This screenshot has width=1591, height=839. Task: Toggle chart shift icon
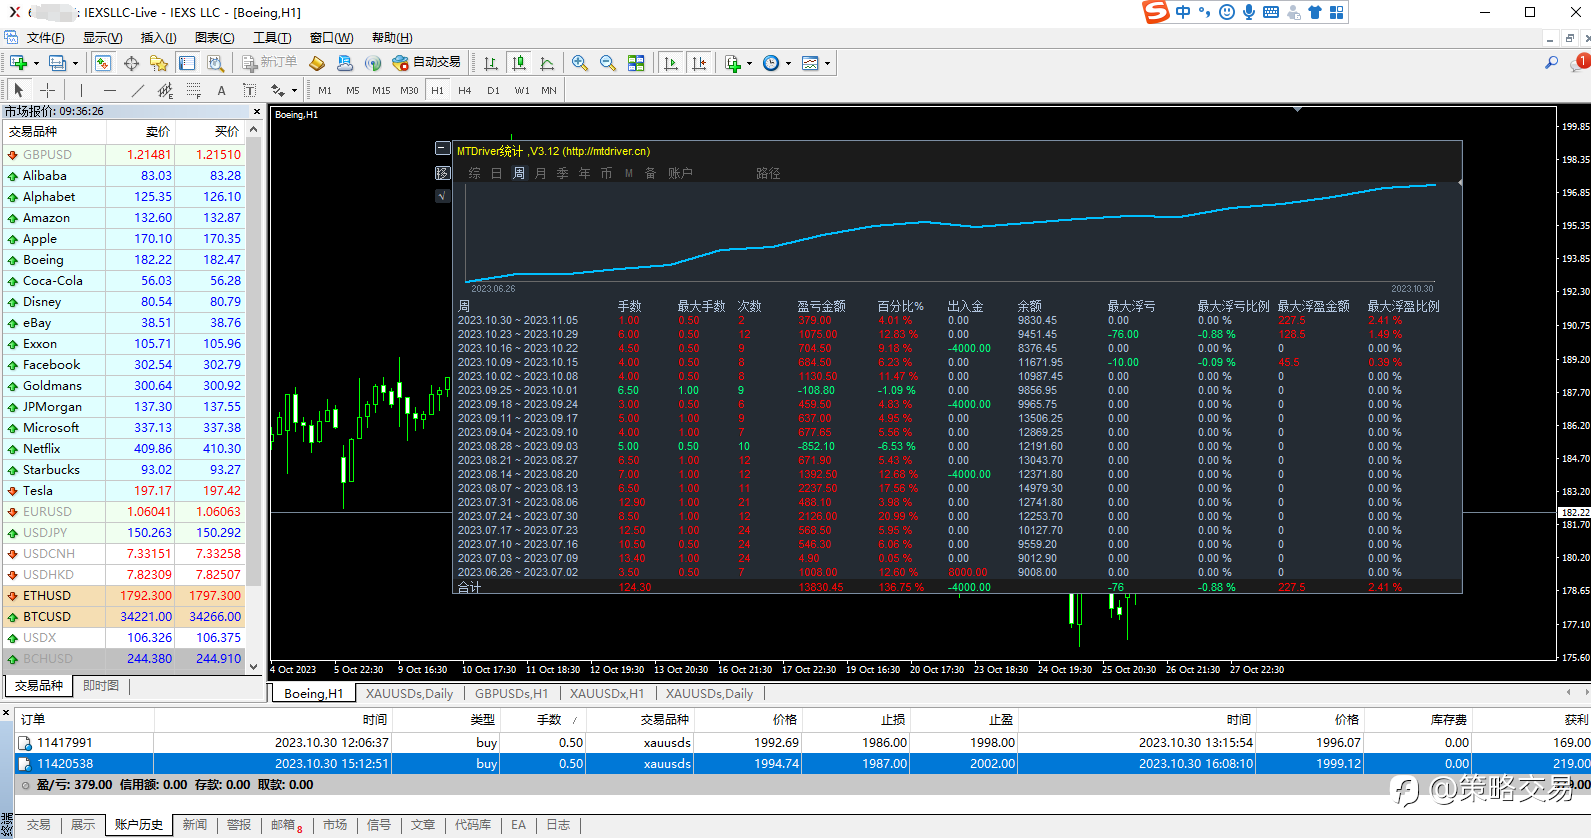[699, 63]
